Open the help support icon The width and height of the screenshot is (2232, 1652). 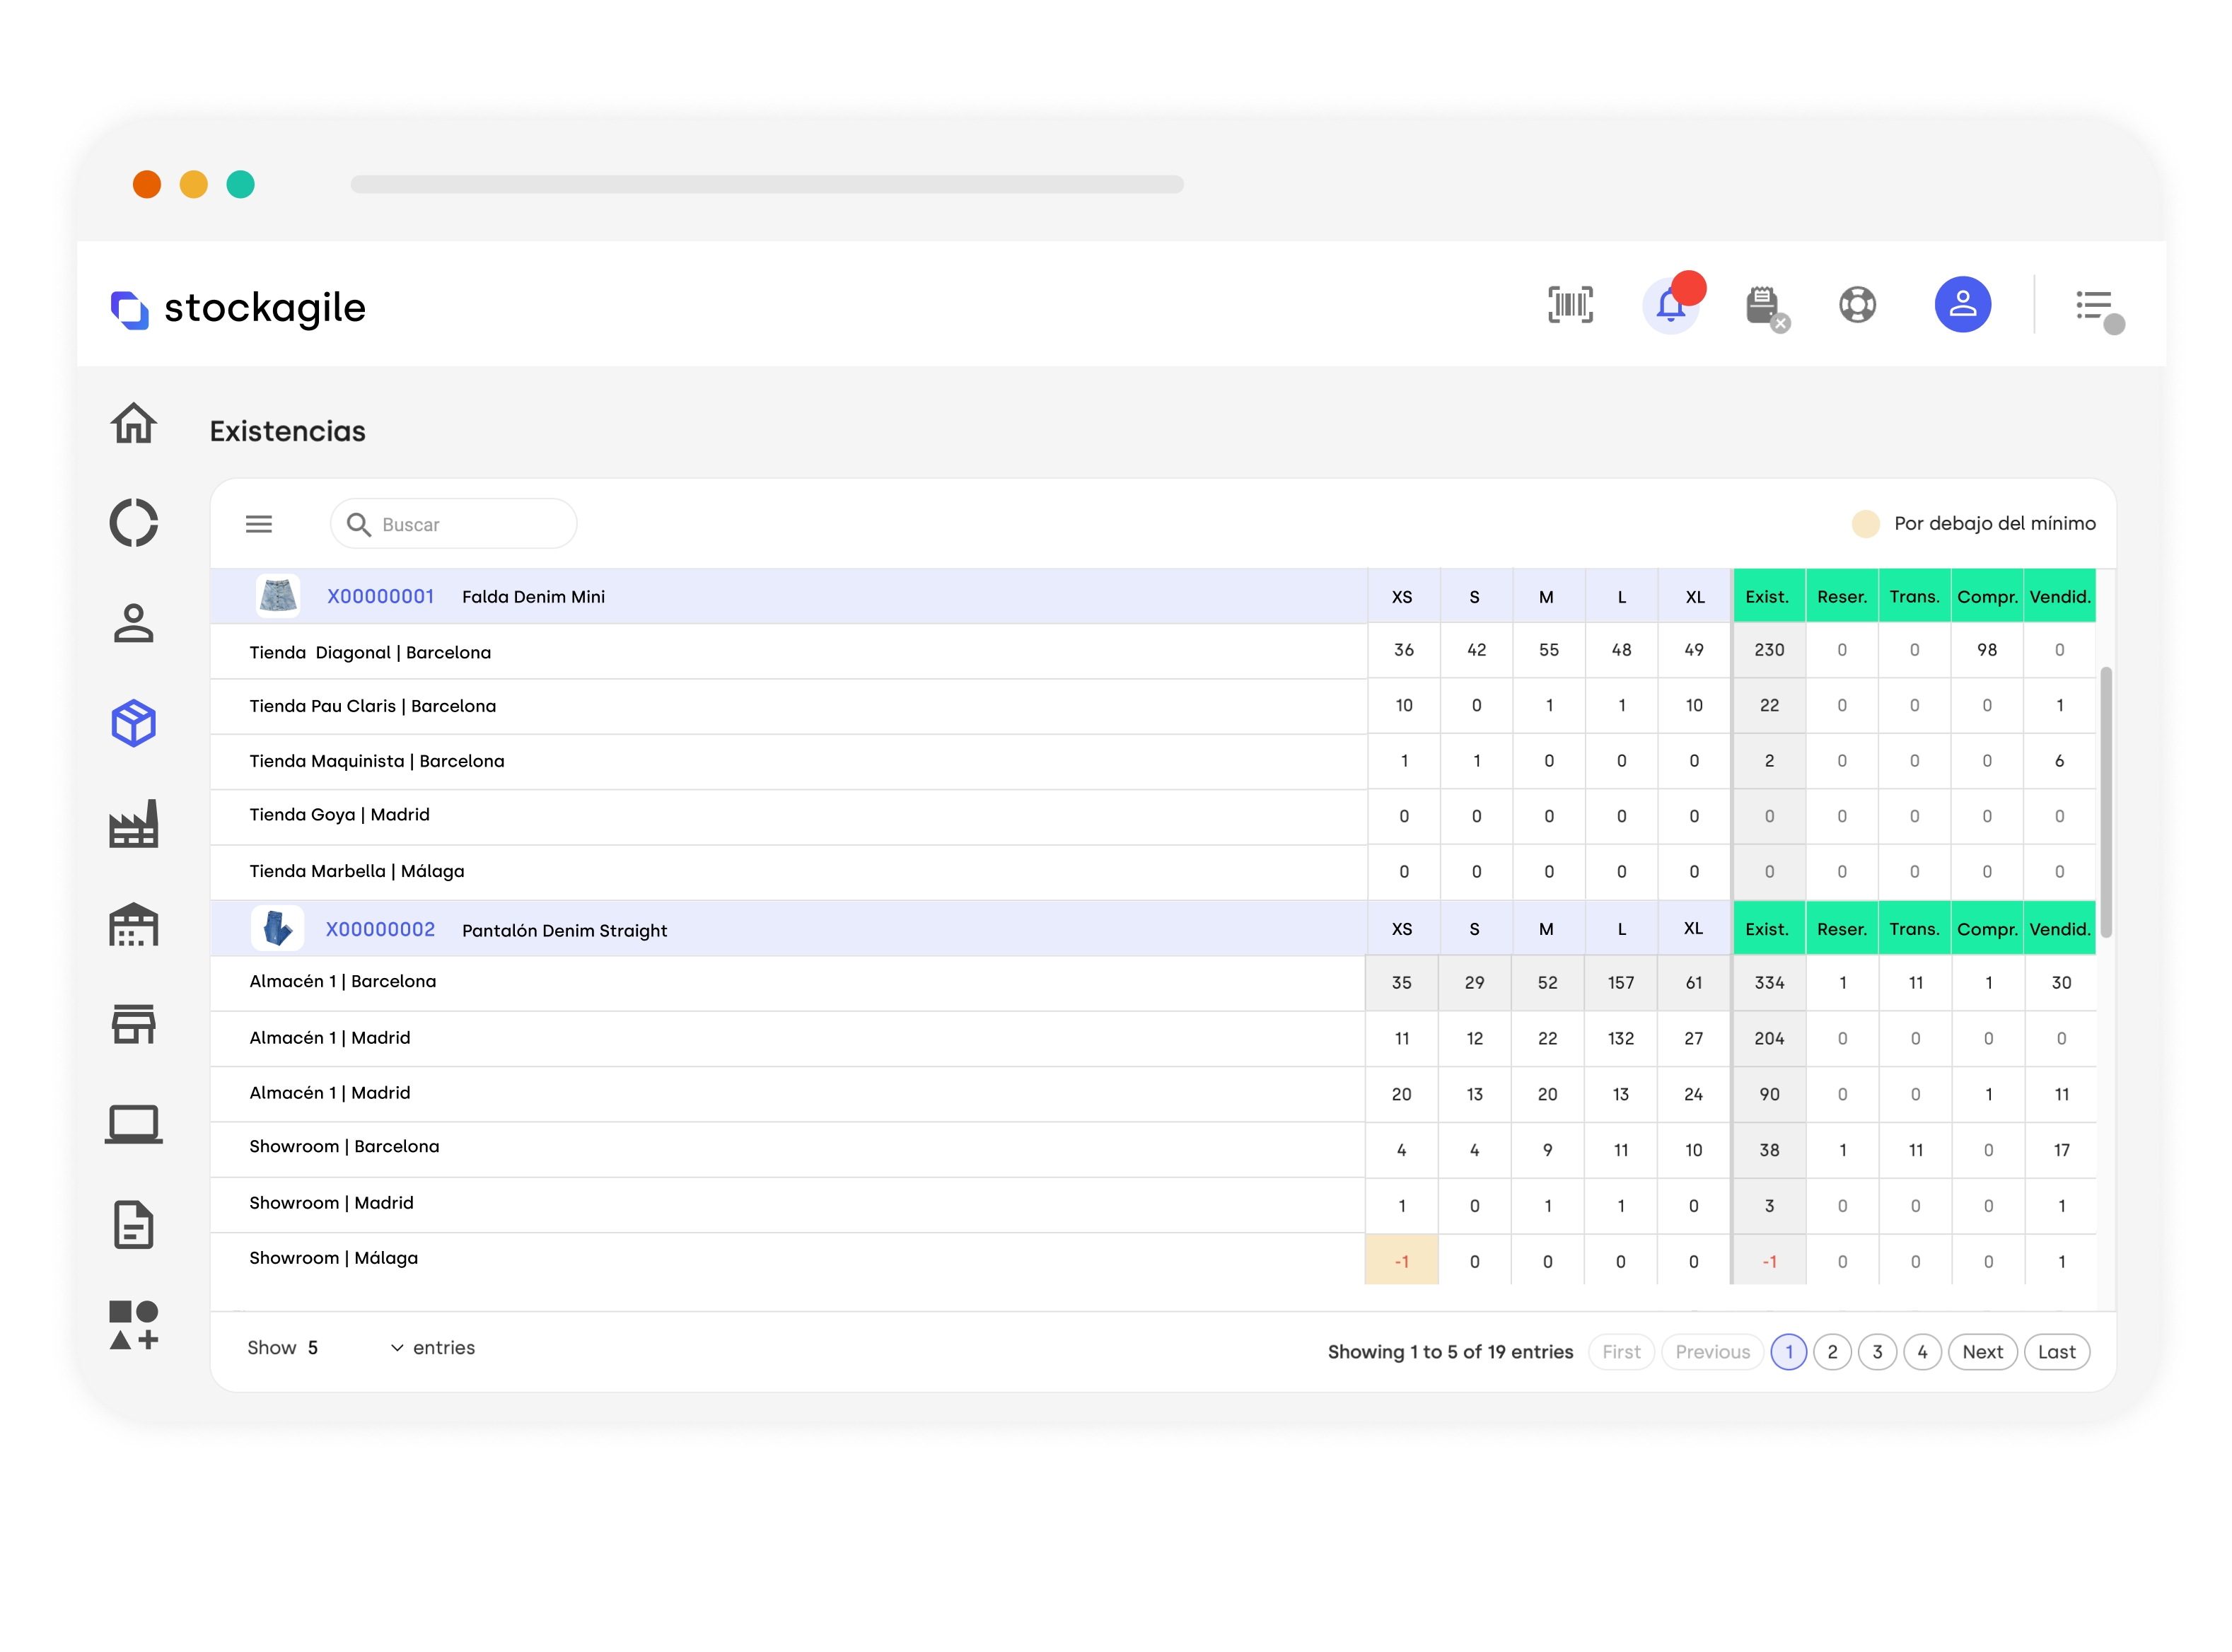click(1857, 305)
